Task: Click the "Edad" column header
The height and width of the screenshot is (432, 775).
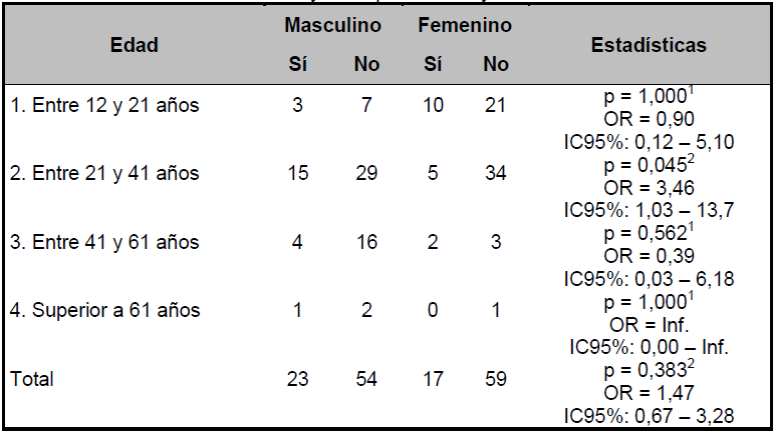Action: click(x=135, y=44)
